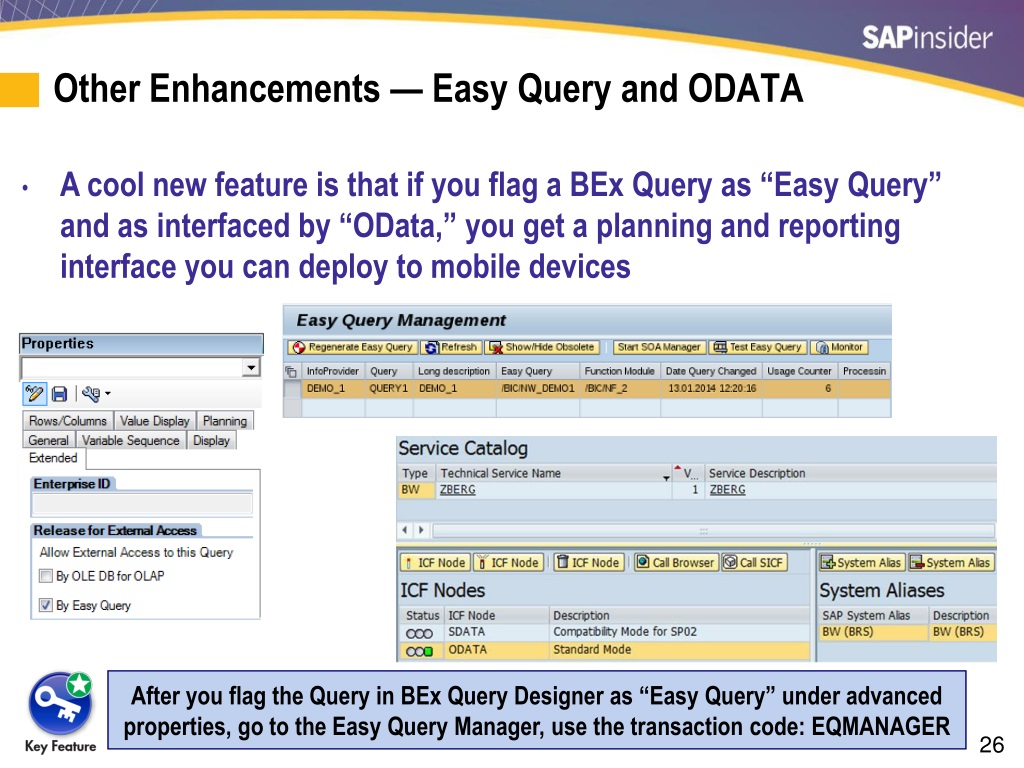
Task: Click the Refresh button in Easy Query Management
Action: (451, 347)
